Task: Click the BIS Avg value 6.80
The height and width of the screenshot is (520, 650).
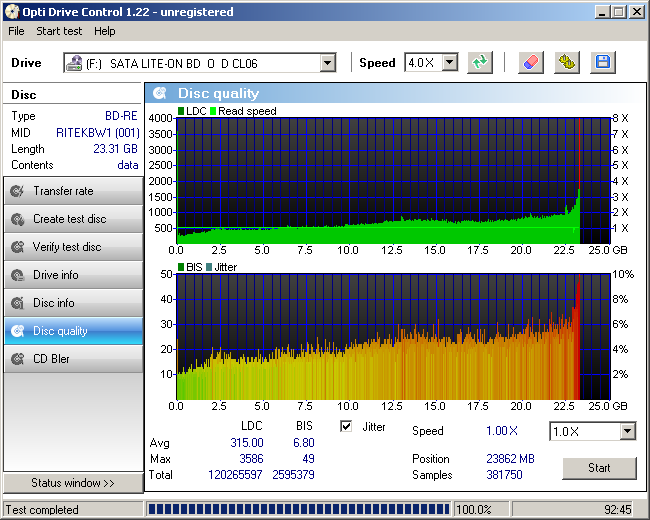Action: [304, 442]
